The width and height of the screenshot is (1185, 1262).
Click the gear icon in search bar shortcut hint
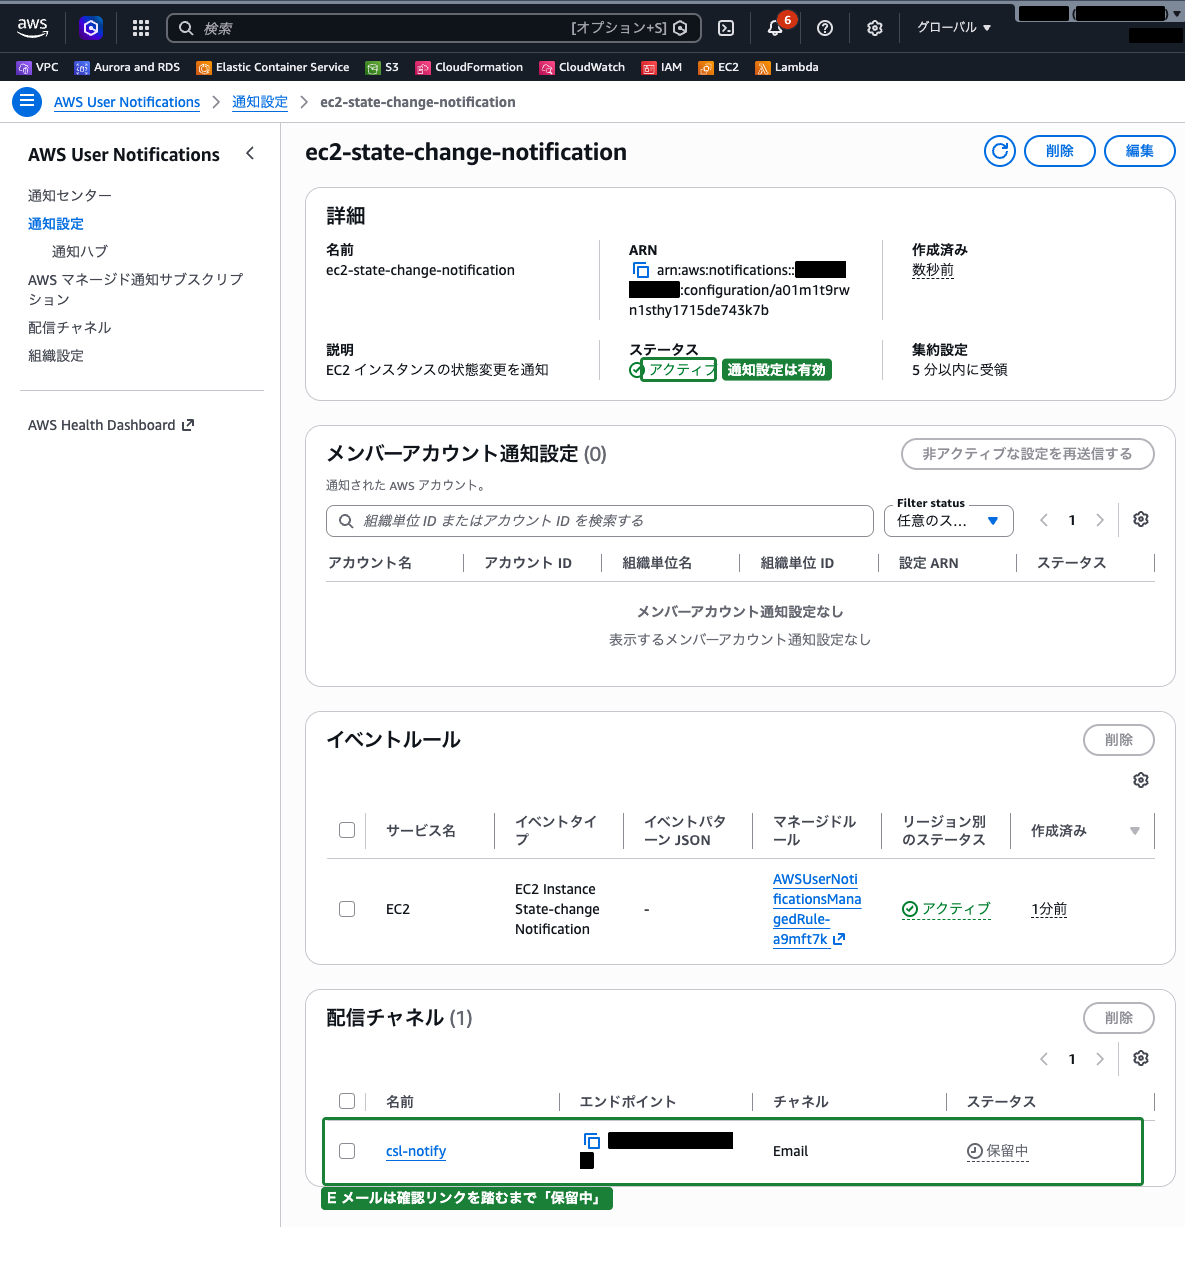pos(680,28)
